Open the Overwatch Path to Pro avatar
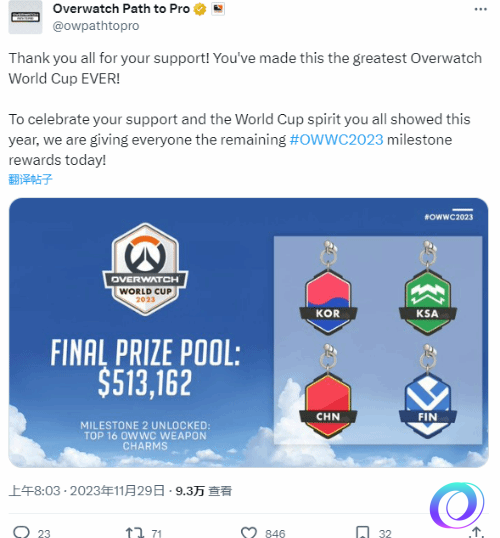This screenshot has width=500, height=538. pos(25,17)
